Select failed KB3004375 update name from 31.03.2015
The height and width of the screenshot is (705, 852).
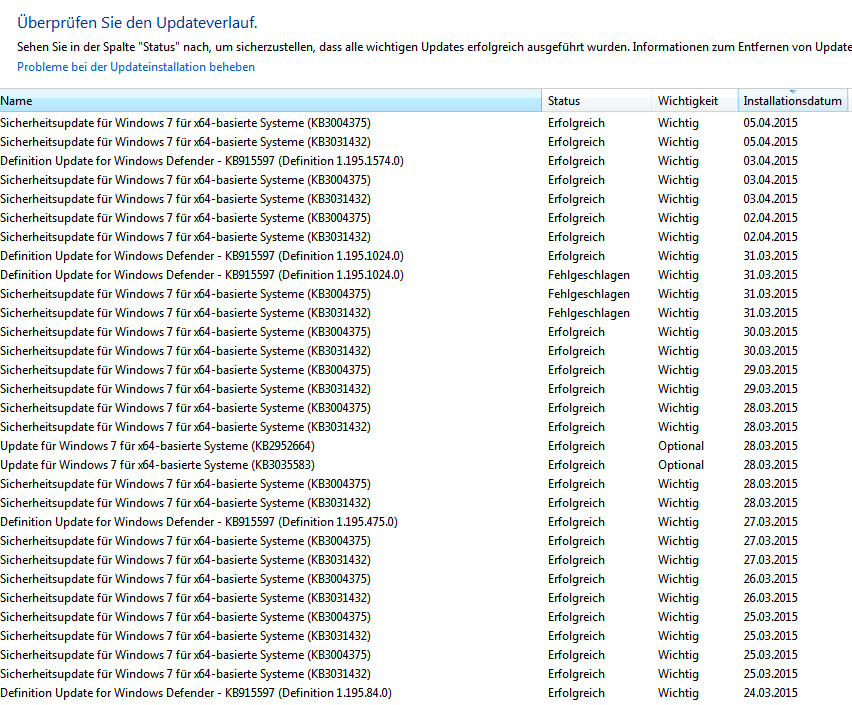[x=185, y=294]
